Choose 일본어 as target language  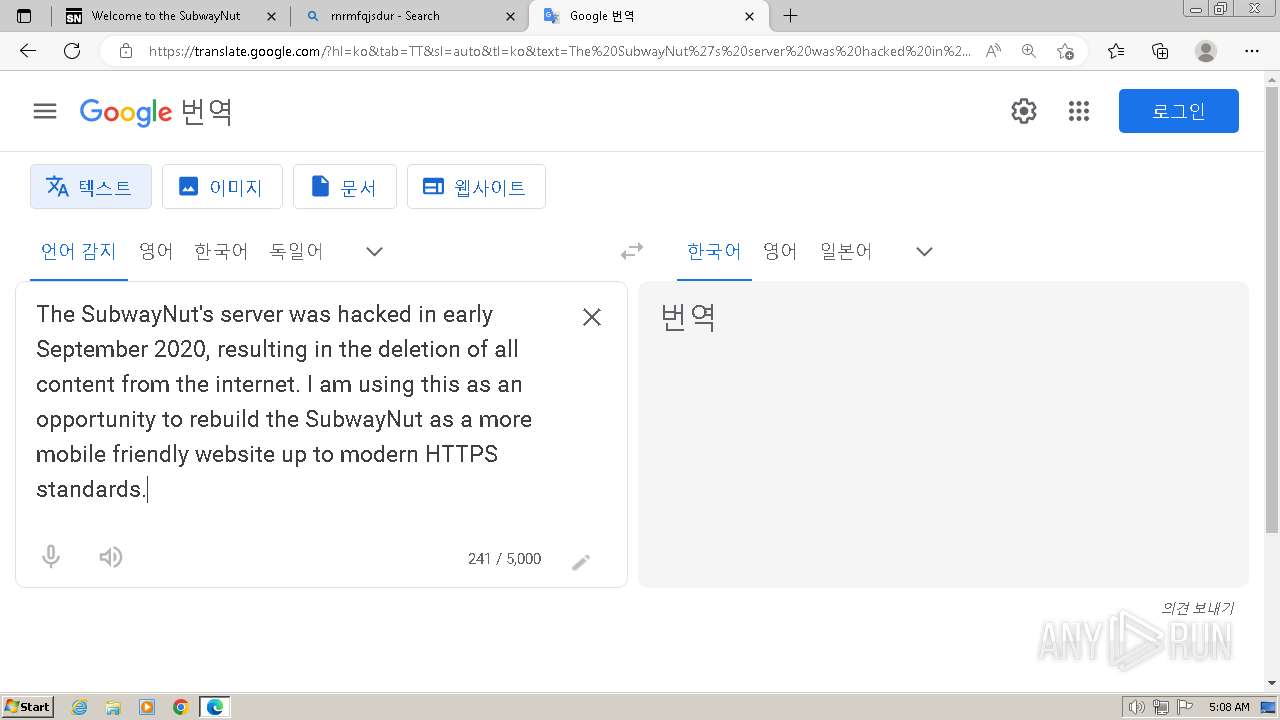tap(846, 251)
